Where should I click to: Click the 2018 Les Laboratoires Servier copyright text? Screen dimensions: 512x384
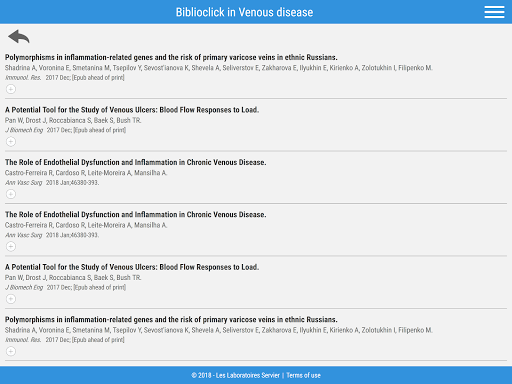[235, 375]
